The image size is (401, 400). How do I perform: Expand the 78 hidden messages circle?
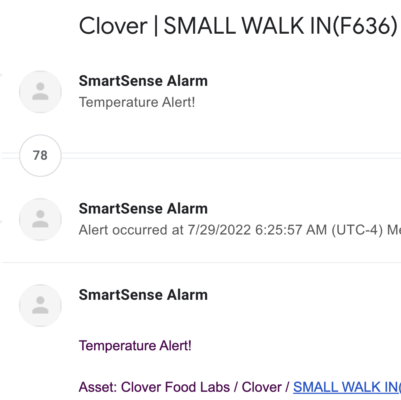pos(40,156)
